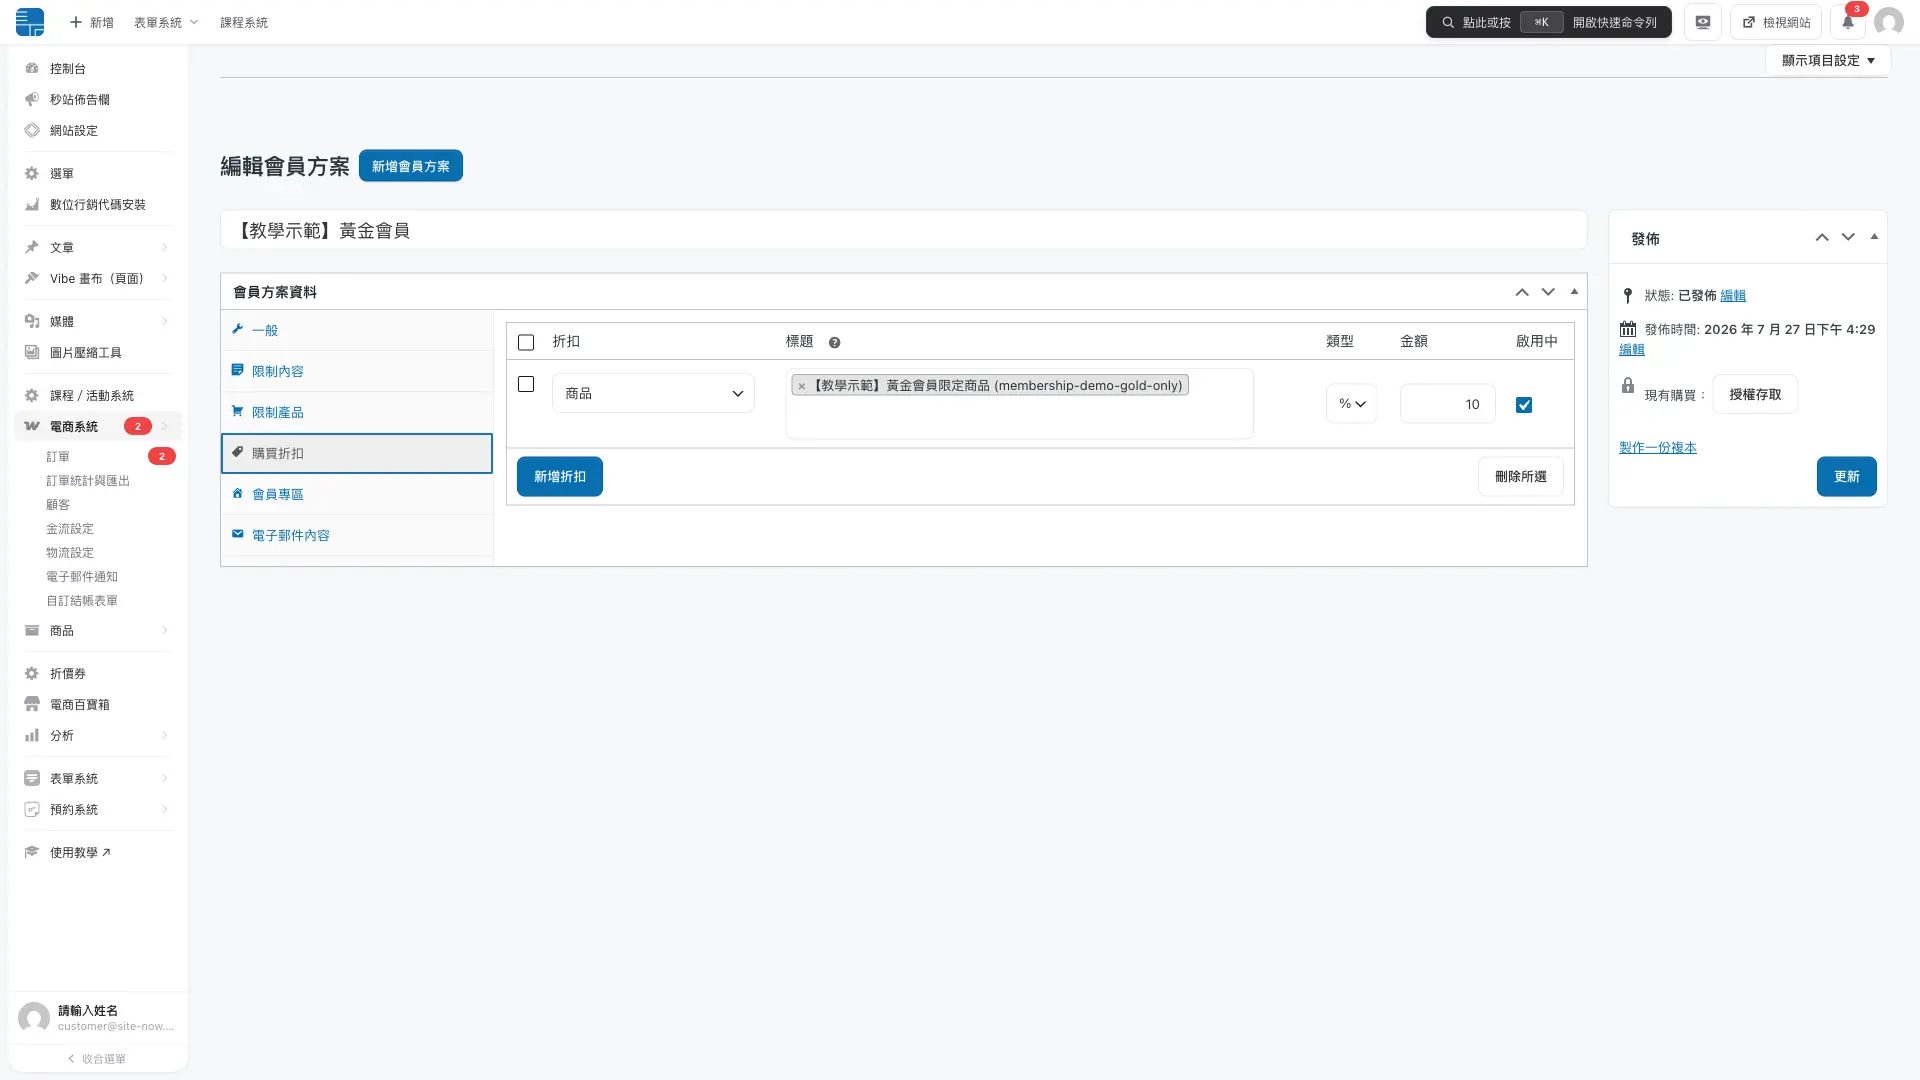Check the 商品 discount row checkbox
This screenshot has height=1080, width=1920.
click(526, 385)
